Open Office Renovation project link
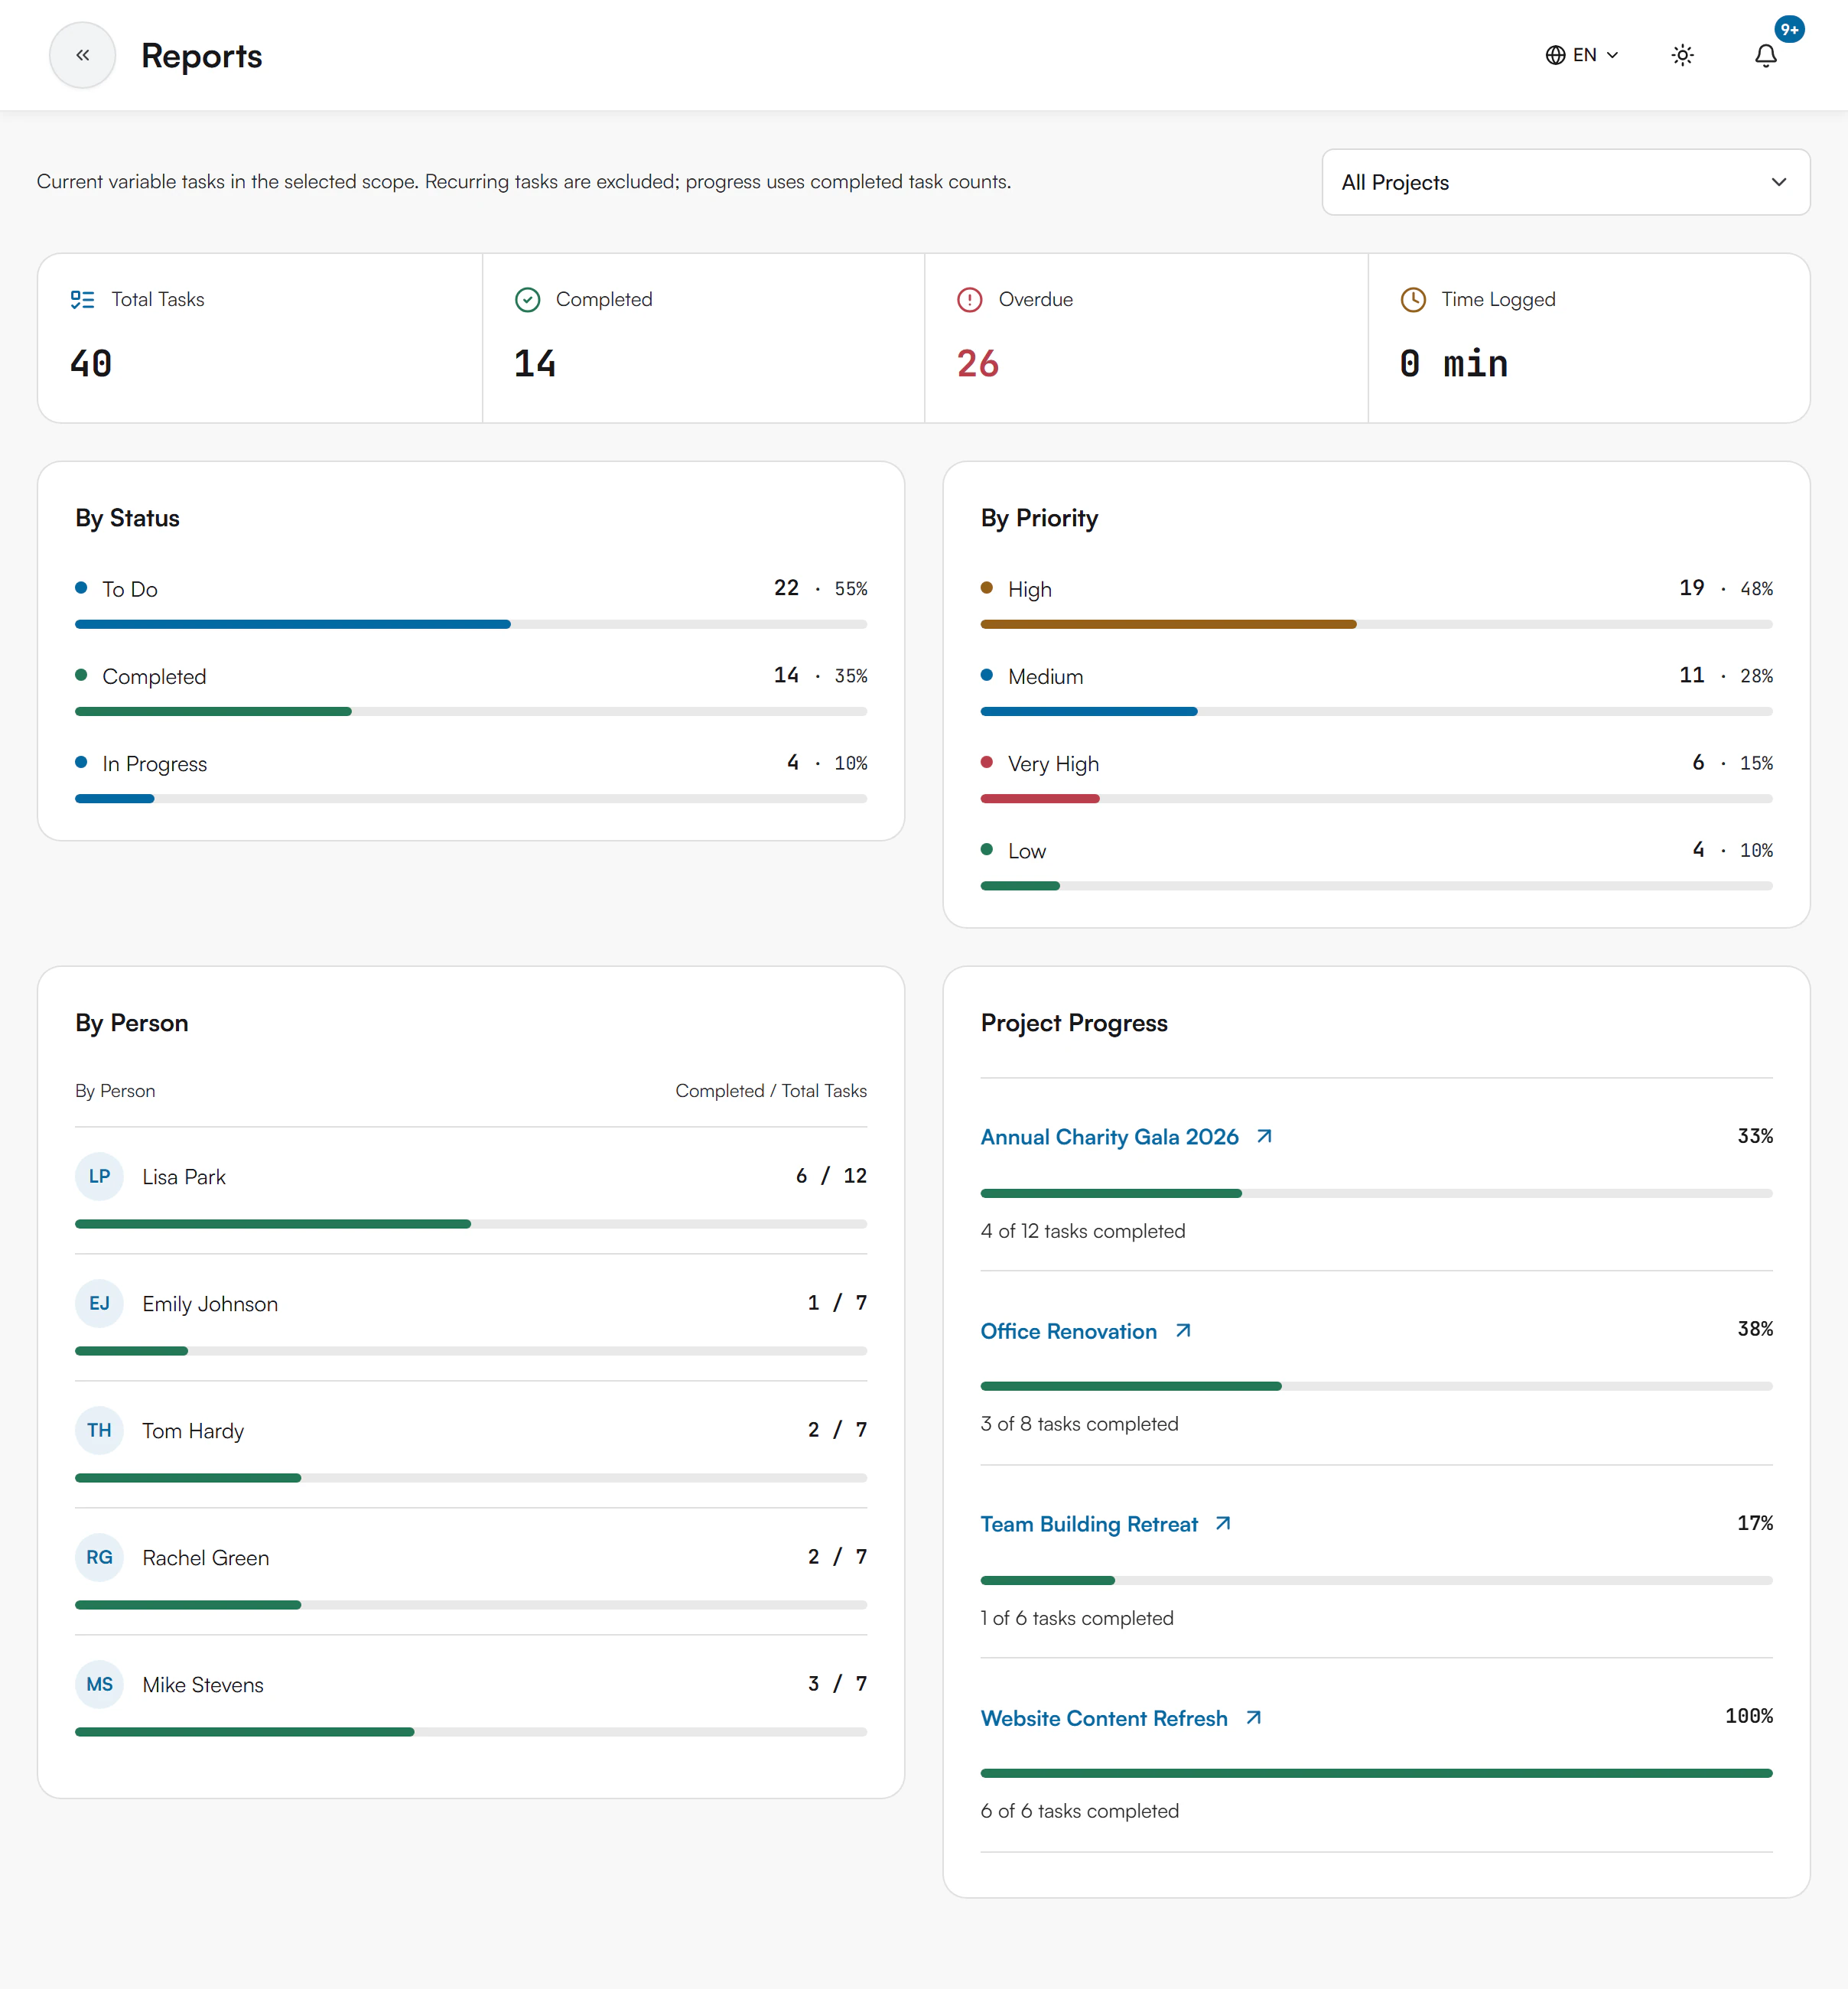The image size is (1848, 1989). coord(1068,1331)
